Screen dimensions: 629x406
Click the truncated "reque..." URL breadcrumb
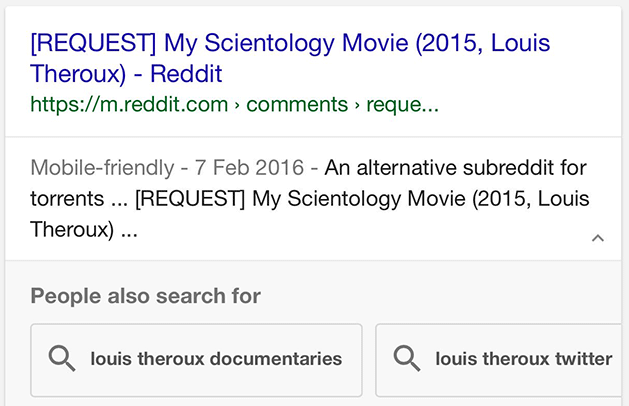(403, 104)
